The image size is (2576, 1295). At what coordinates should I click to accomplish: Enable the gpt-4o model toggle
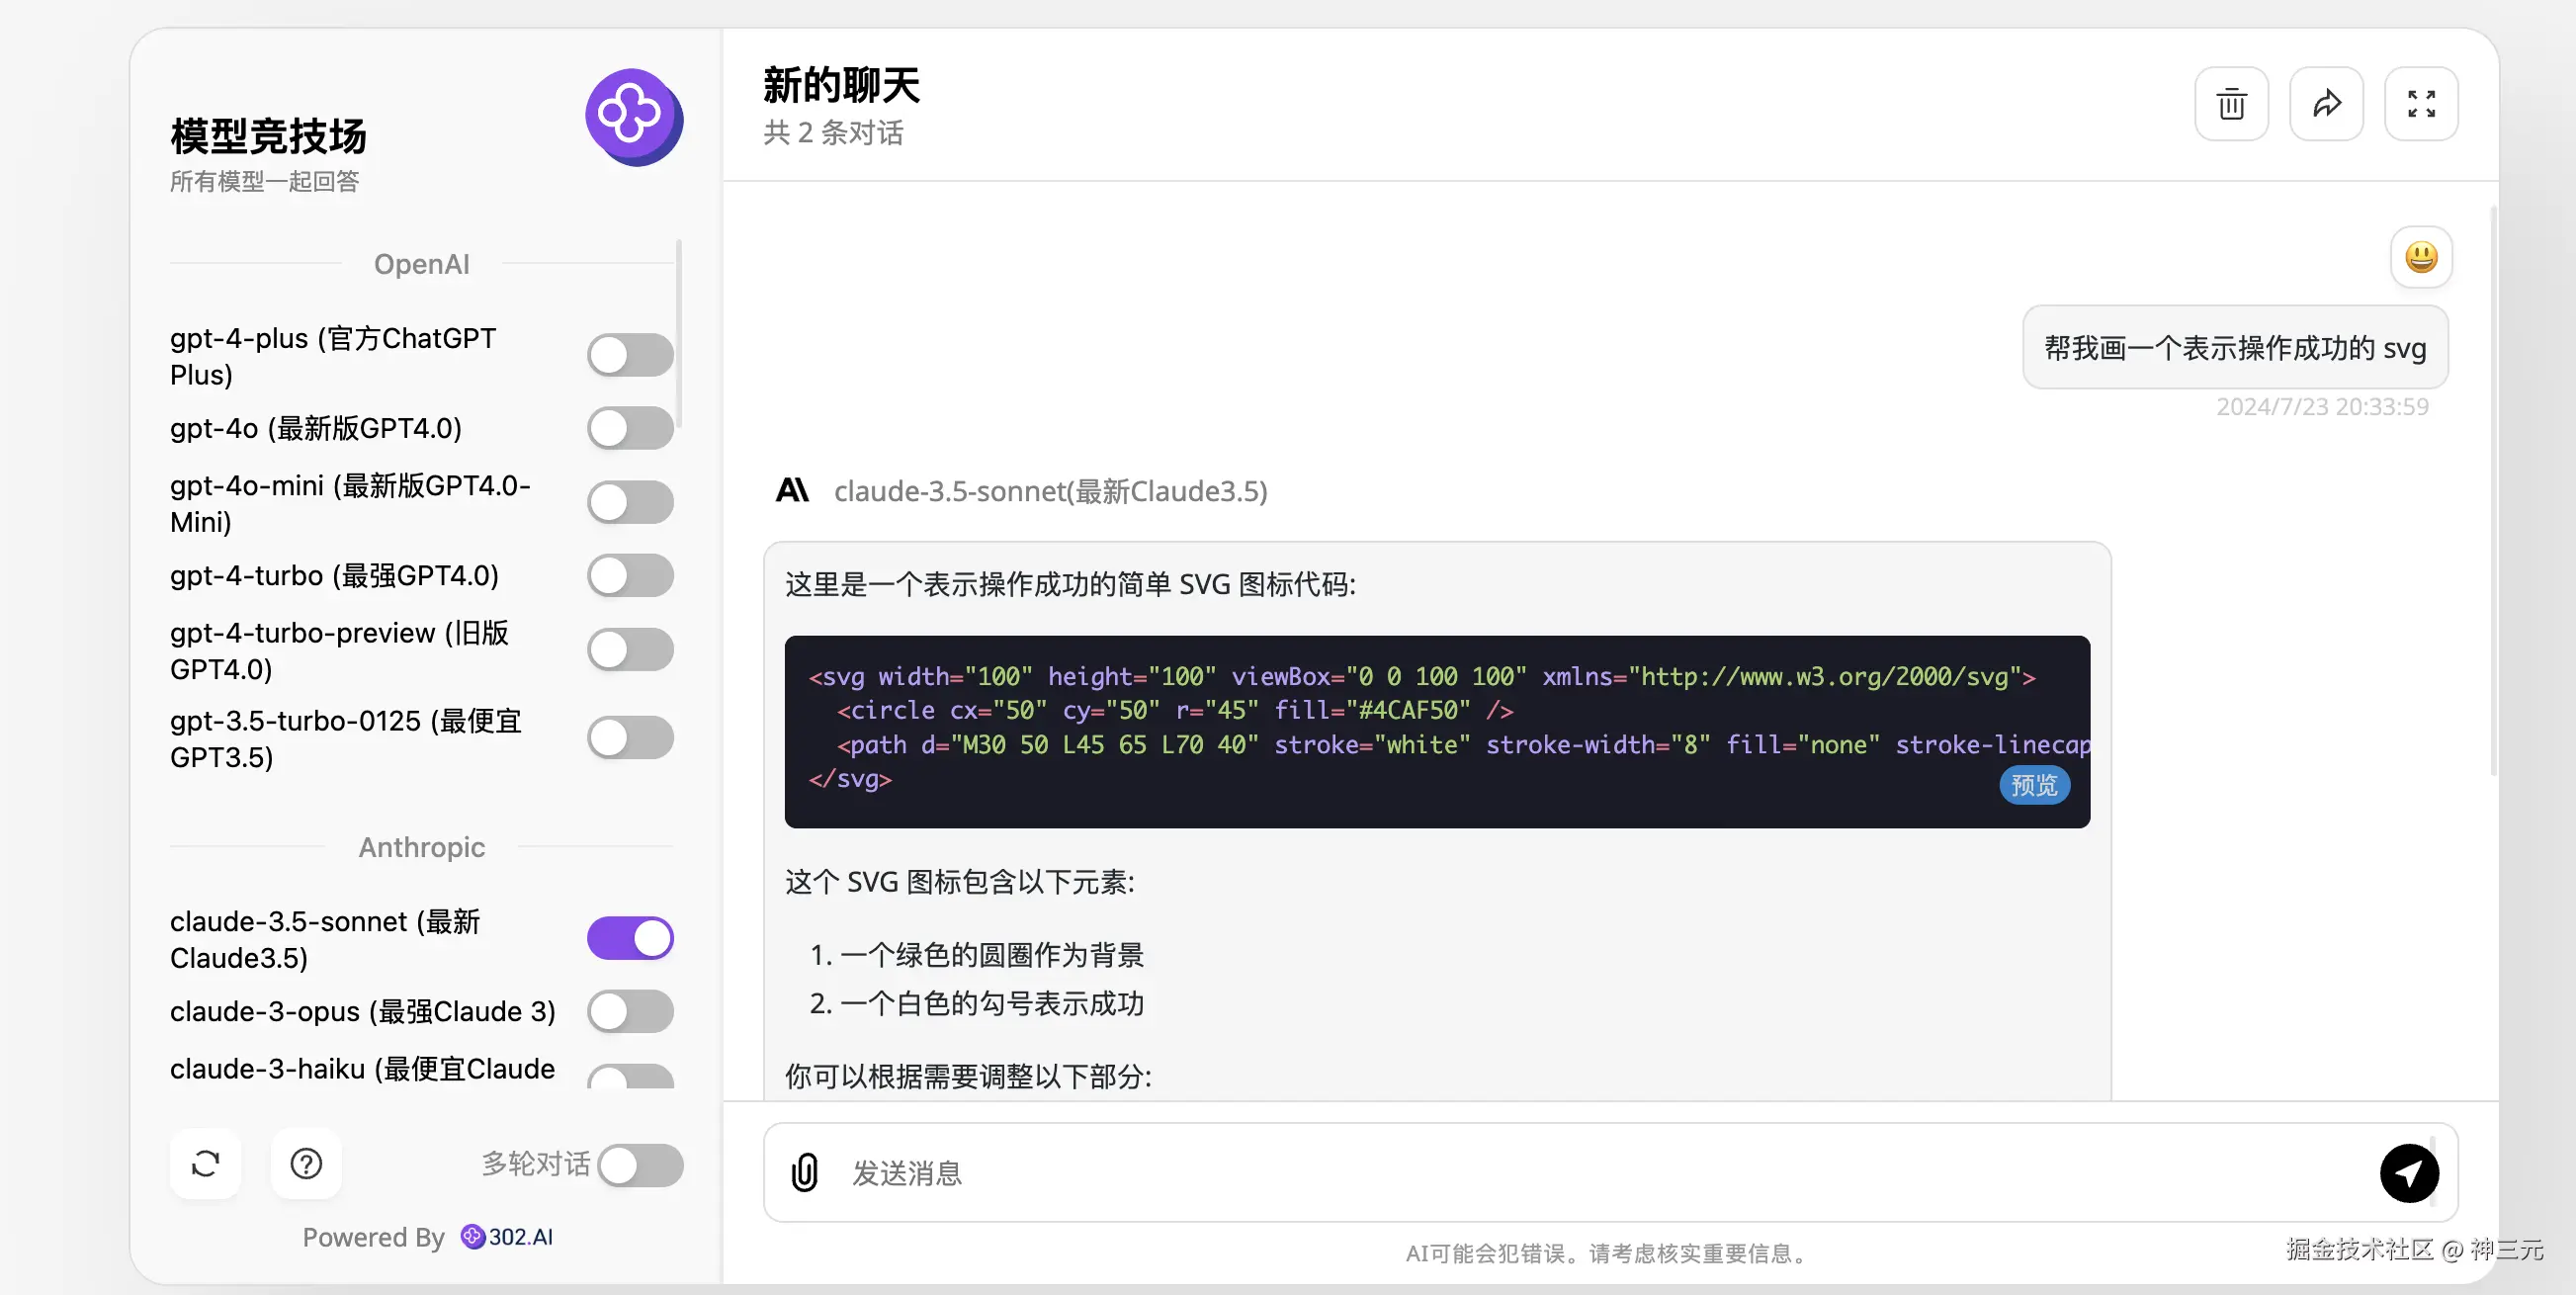[x=630, y=428]
